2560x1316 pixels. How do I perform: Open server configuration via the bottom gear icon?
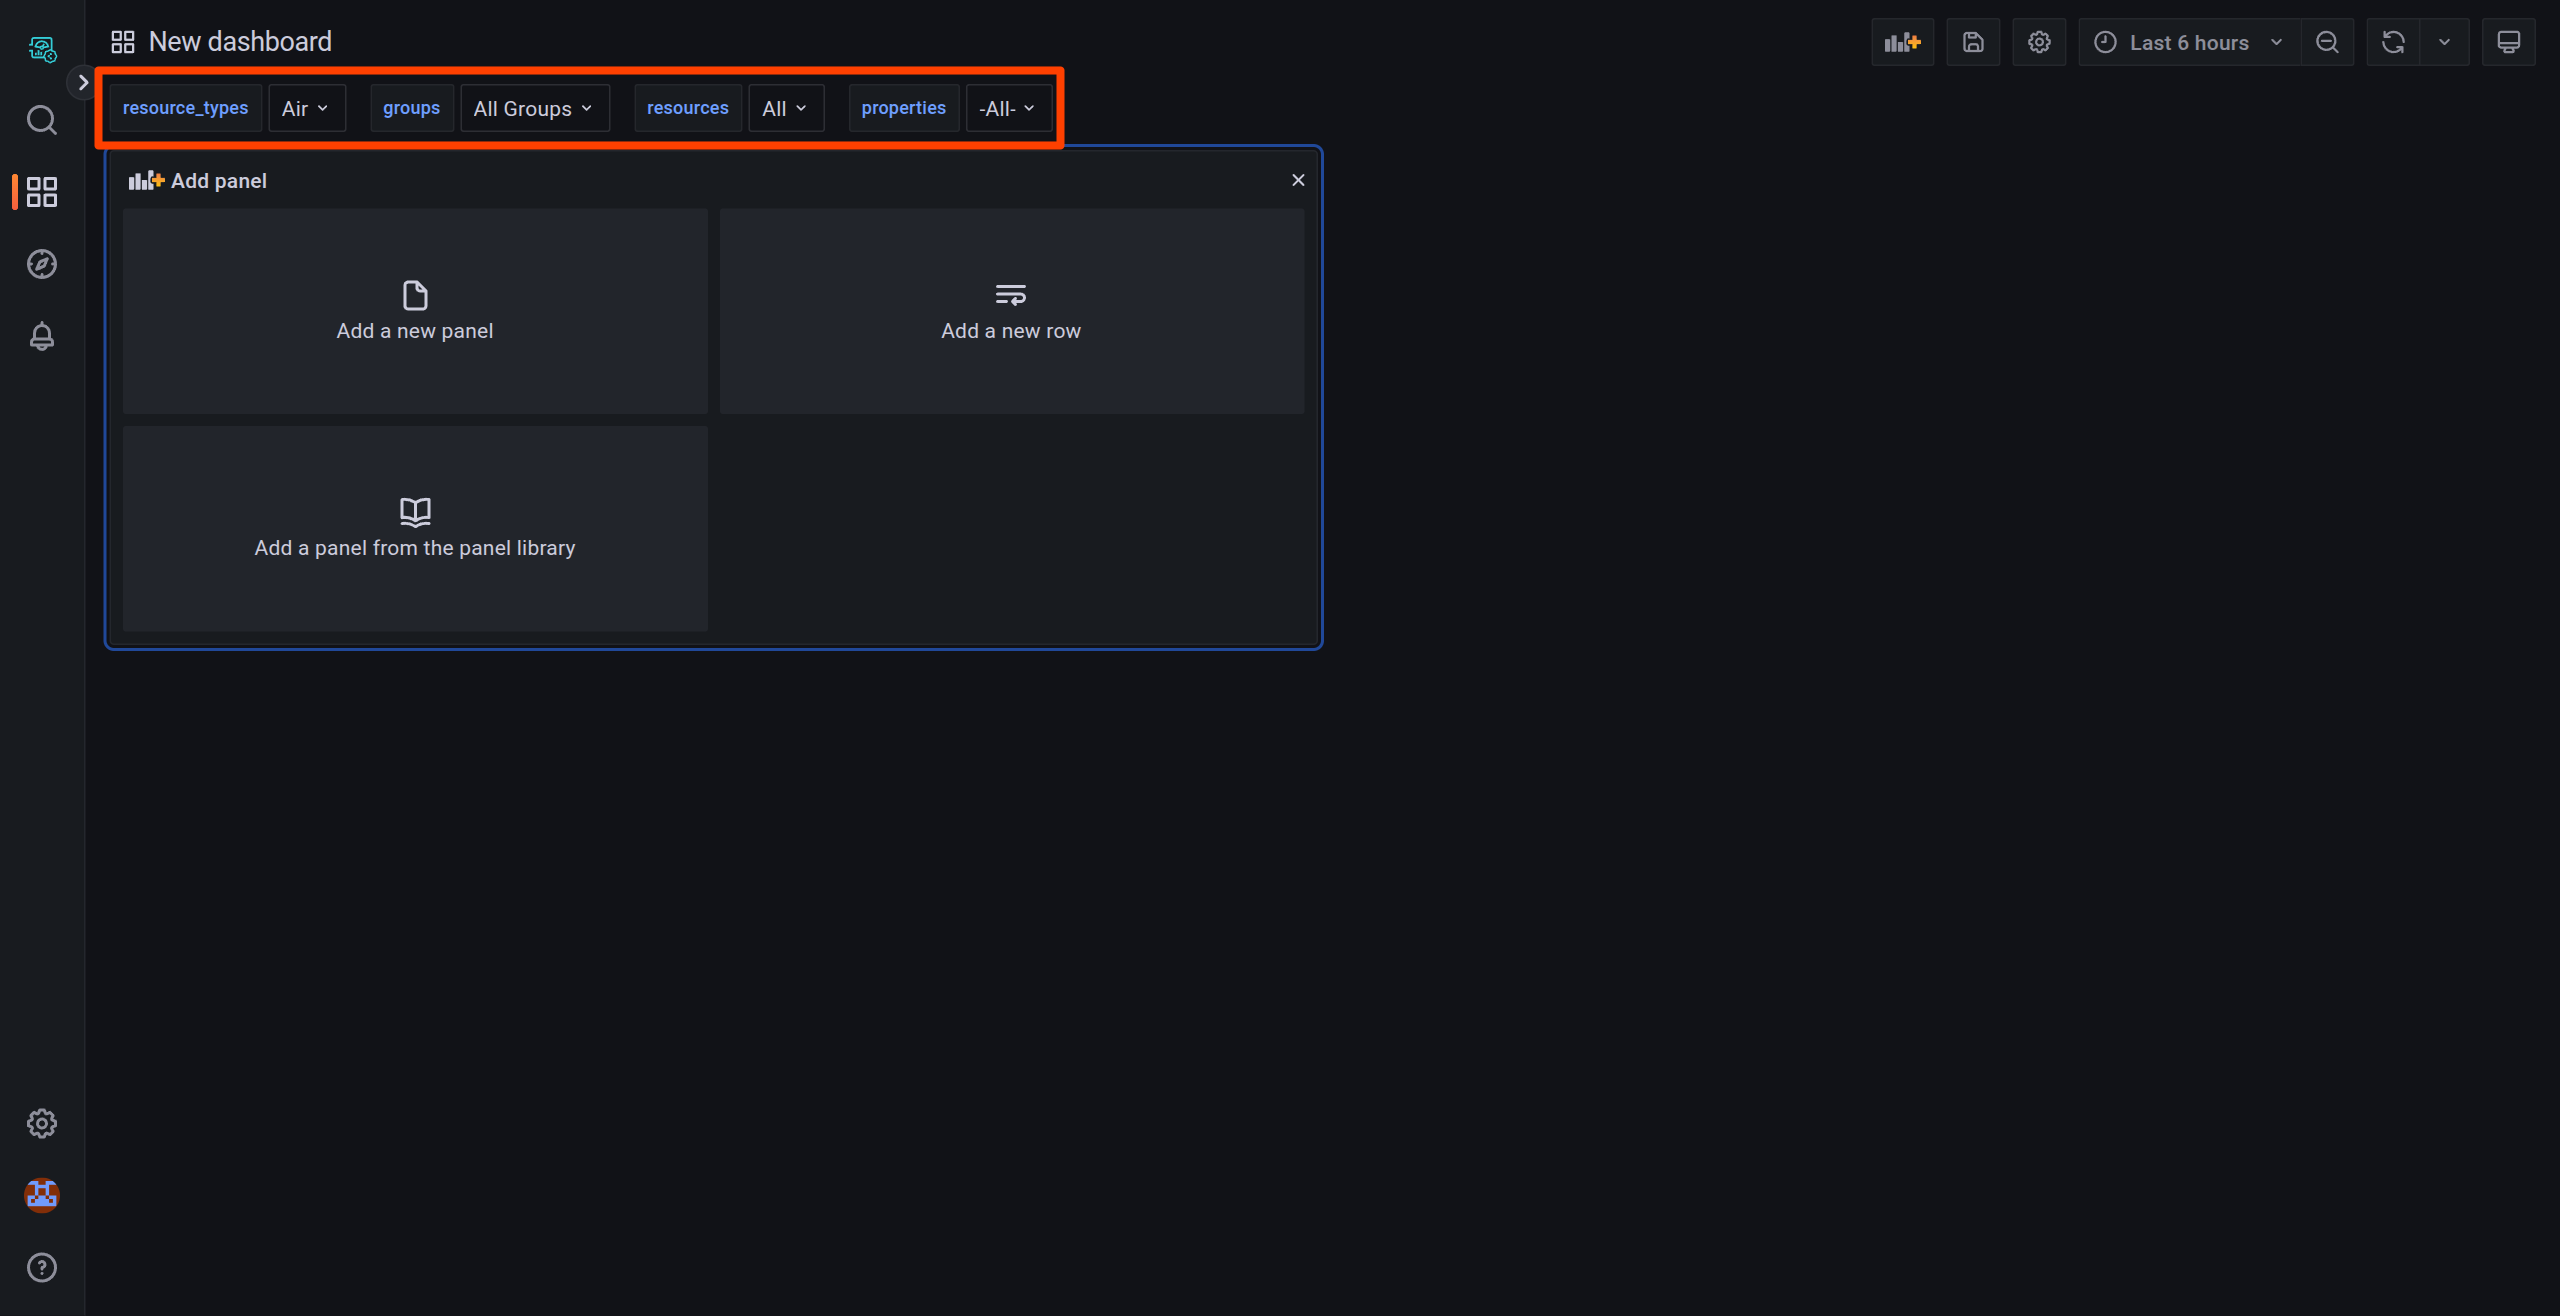coord(42,1123)
